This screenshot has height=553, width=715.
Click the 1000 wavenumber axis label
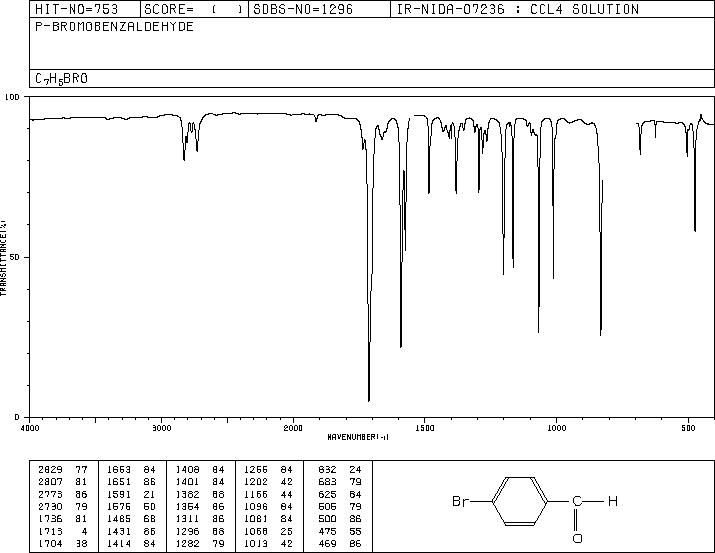point(556,428)
